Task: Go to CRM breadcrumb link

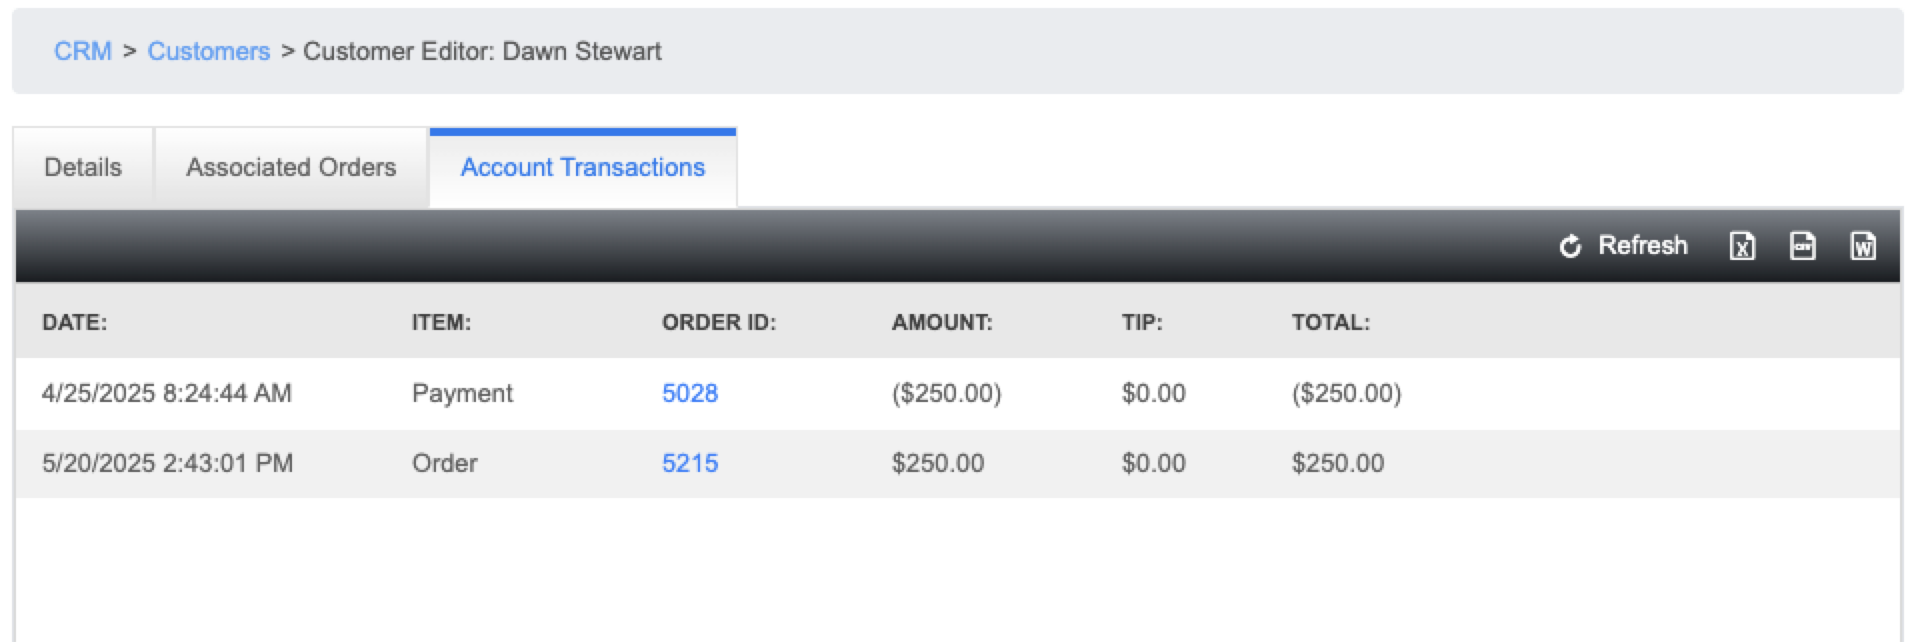Action: coord(83,51)
